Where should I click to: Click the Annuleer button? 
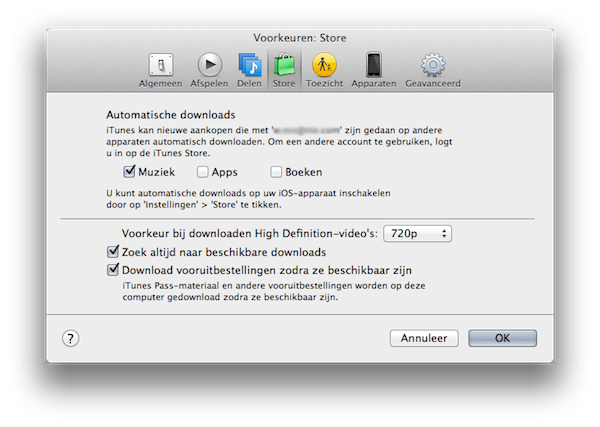pos(424,338)
